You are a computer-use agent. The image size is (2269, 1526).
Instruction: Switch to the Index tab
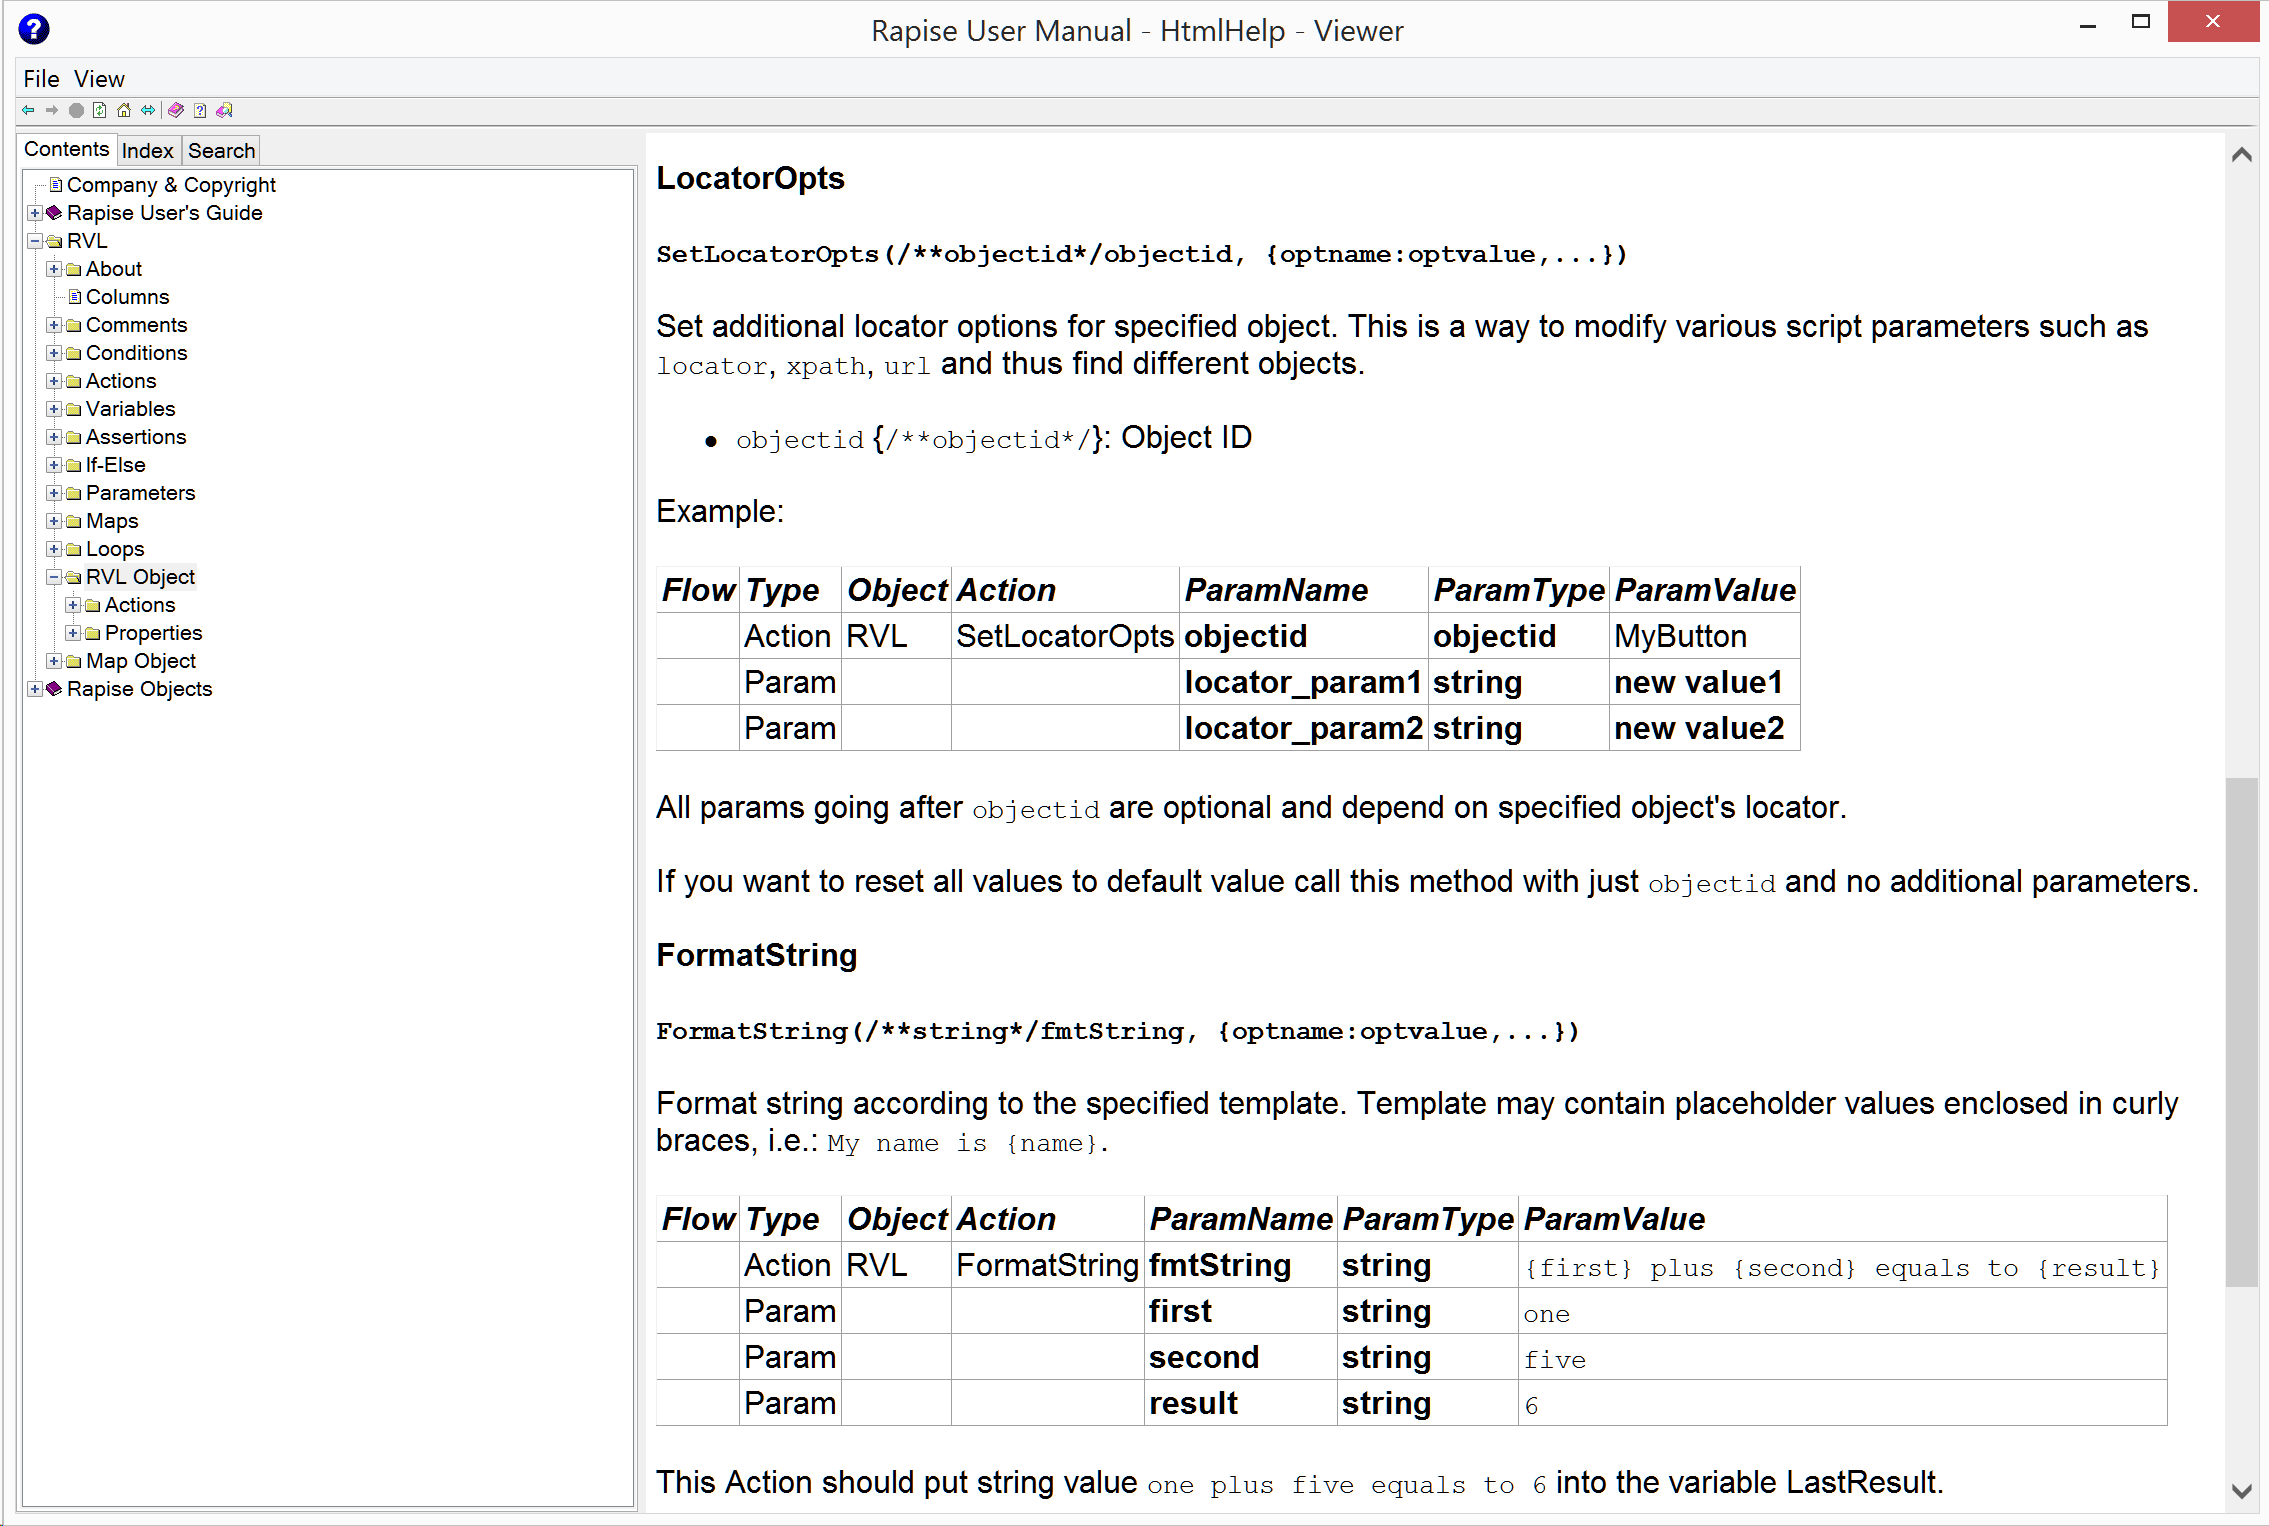147,151
